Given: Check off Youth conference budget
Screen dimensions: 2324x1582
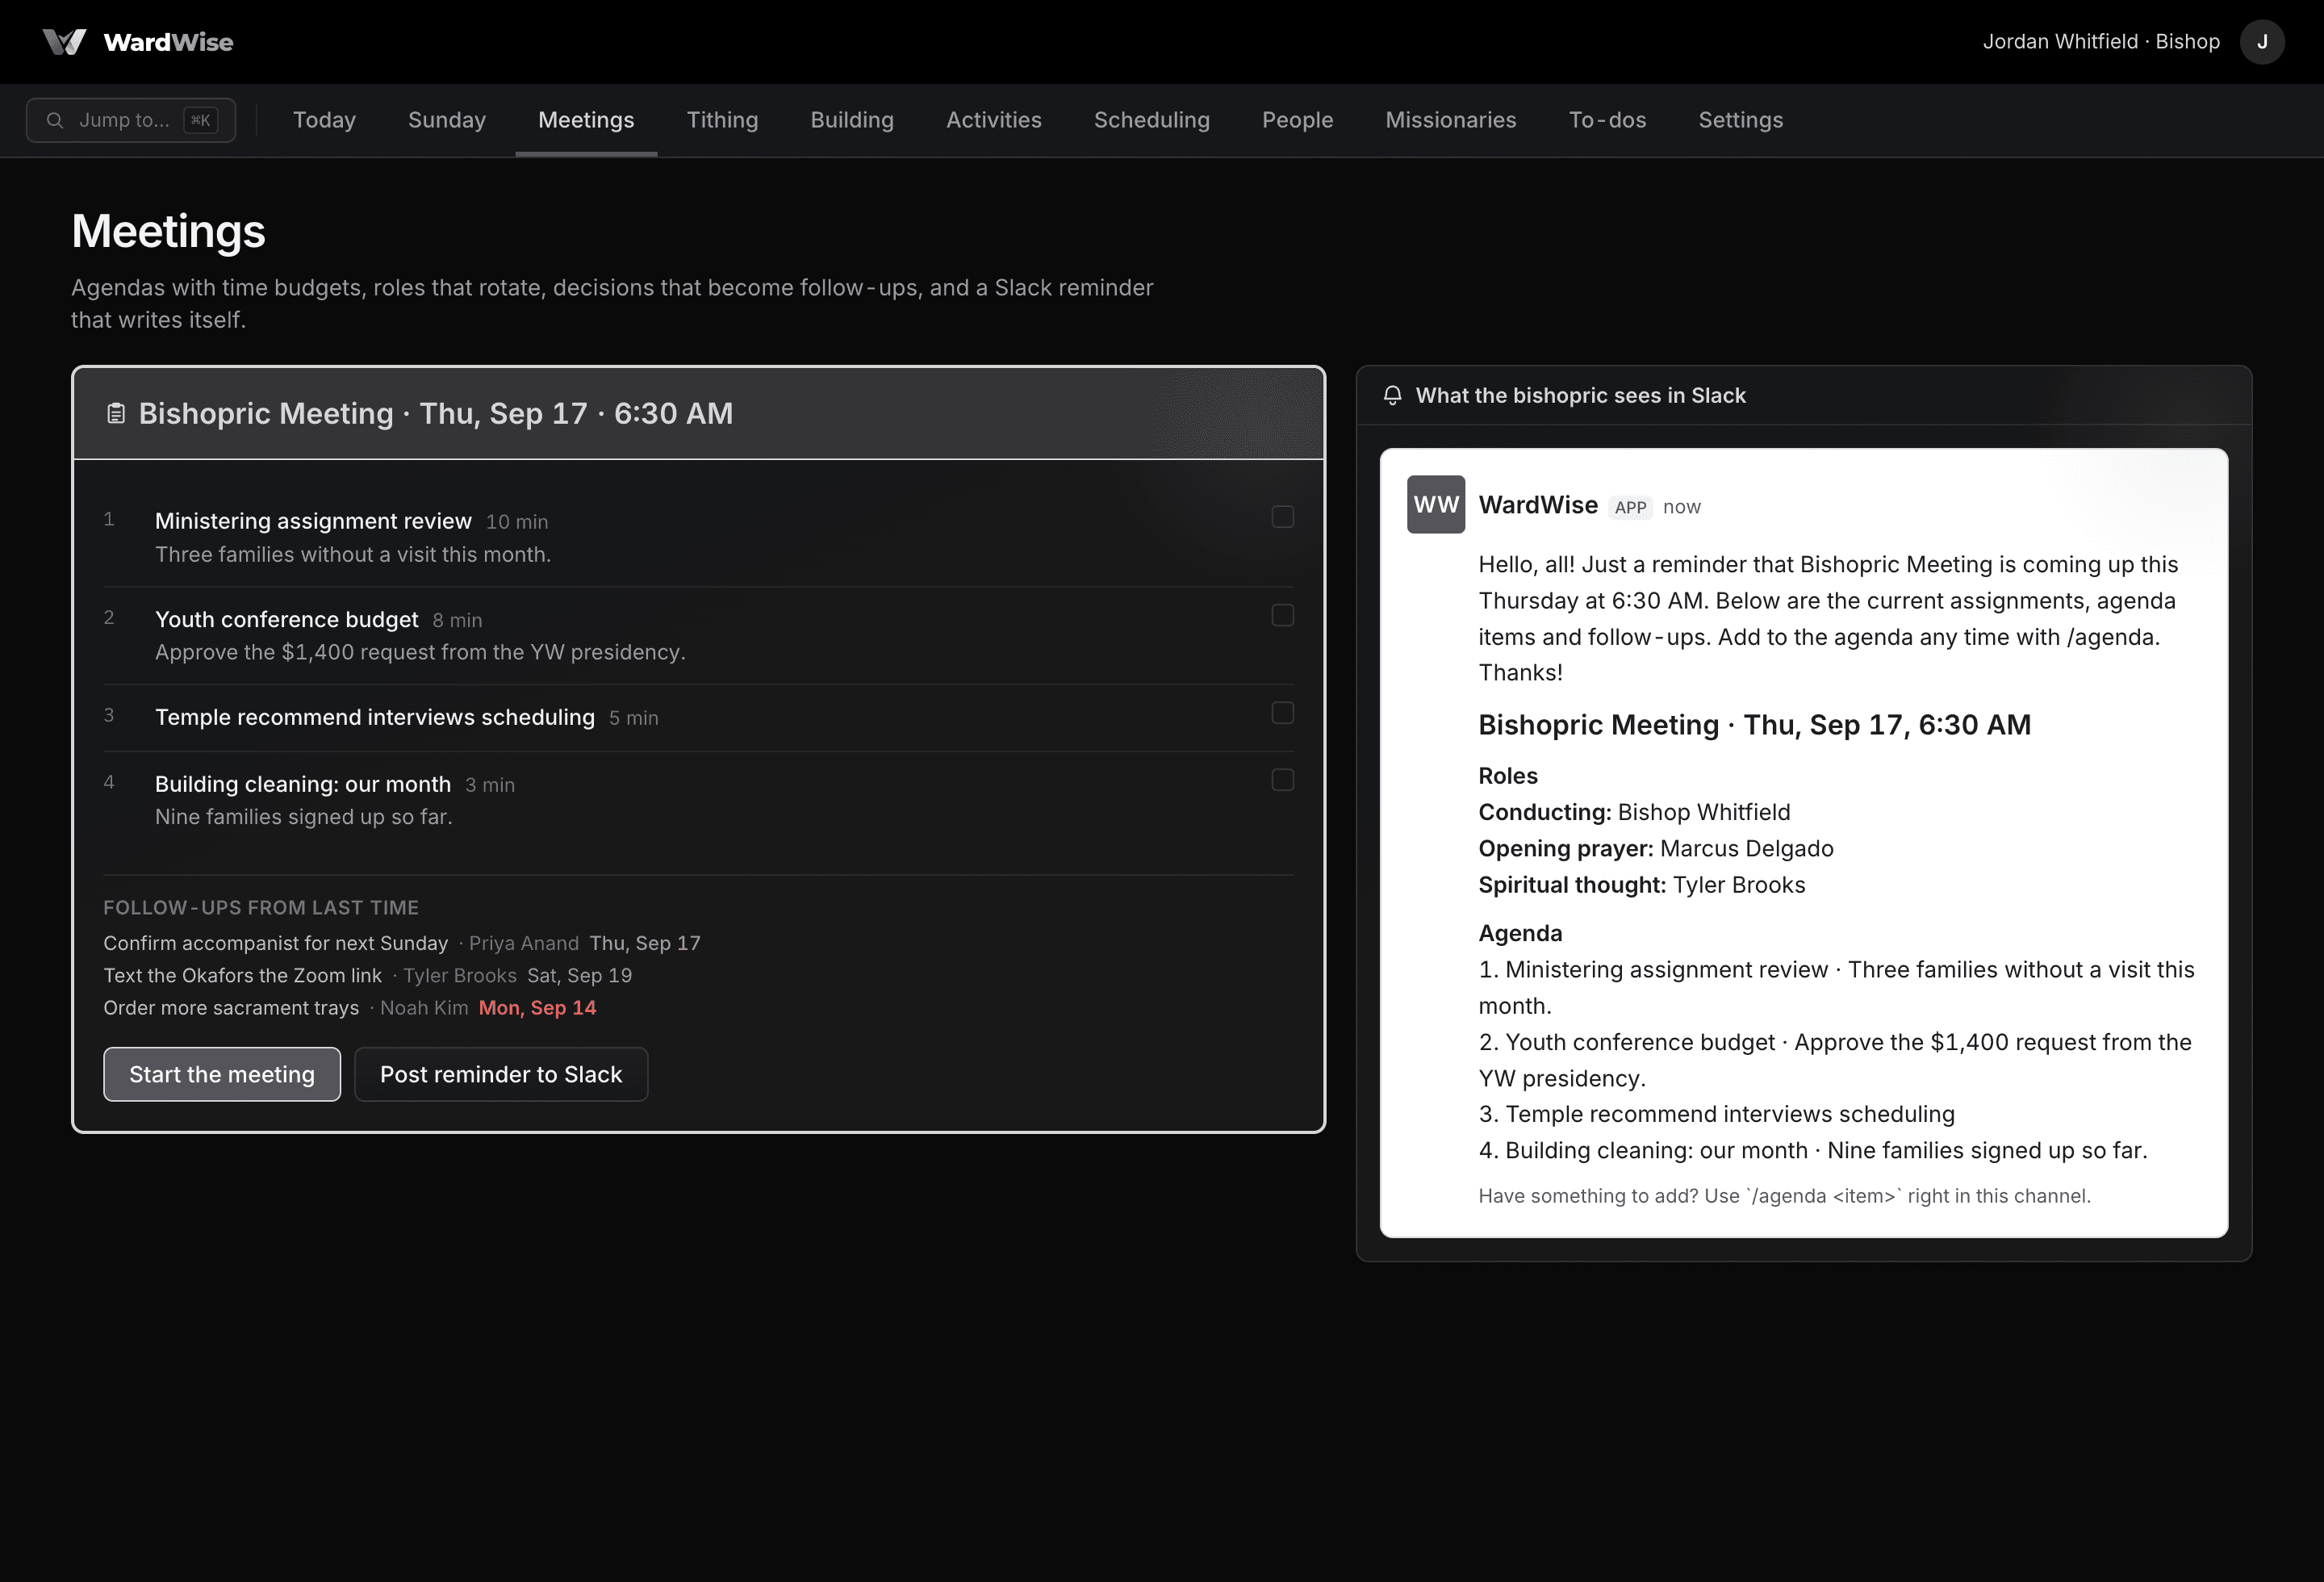Looking at the screenshot, I should pos(1282,615).
